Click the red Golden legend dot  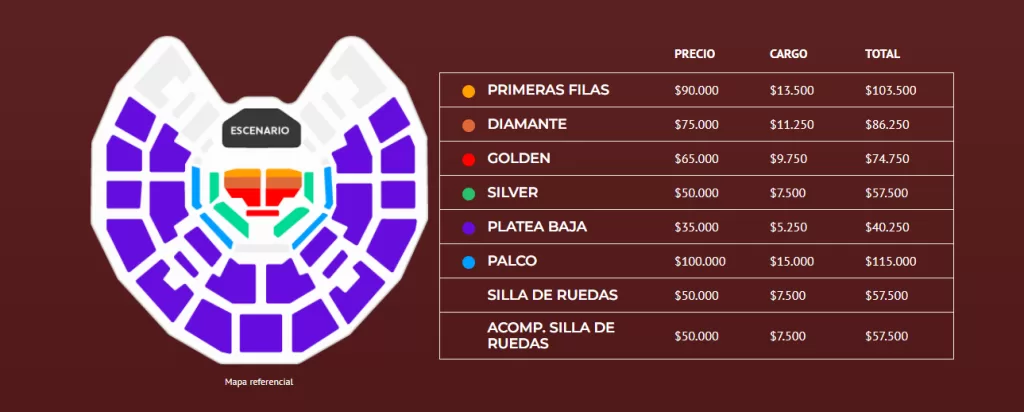coord(468,159)
